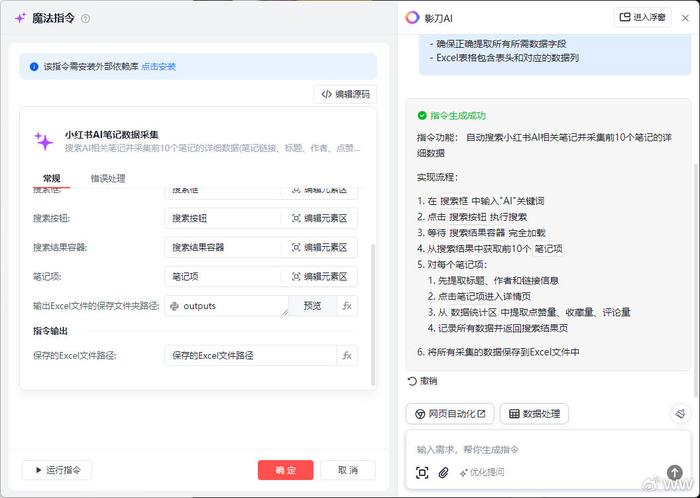Click the 保存的Excel文件路径 output field
The height and width of the screenshot is (498, 700).
point(251,356)
